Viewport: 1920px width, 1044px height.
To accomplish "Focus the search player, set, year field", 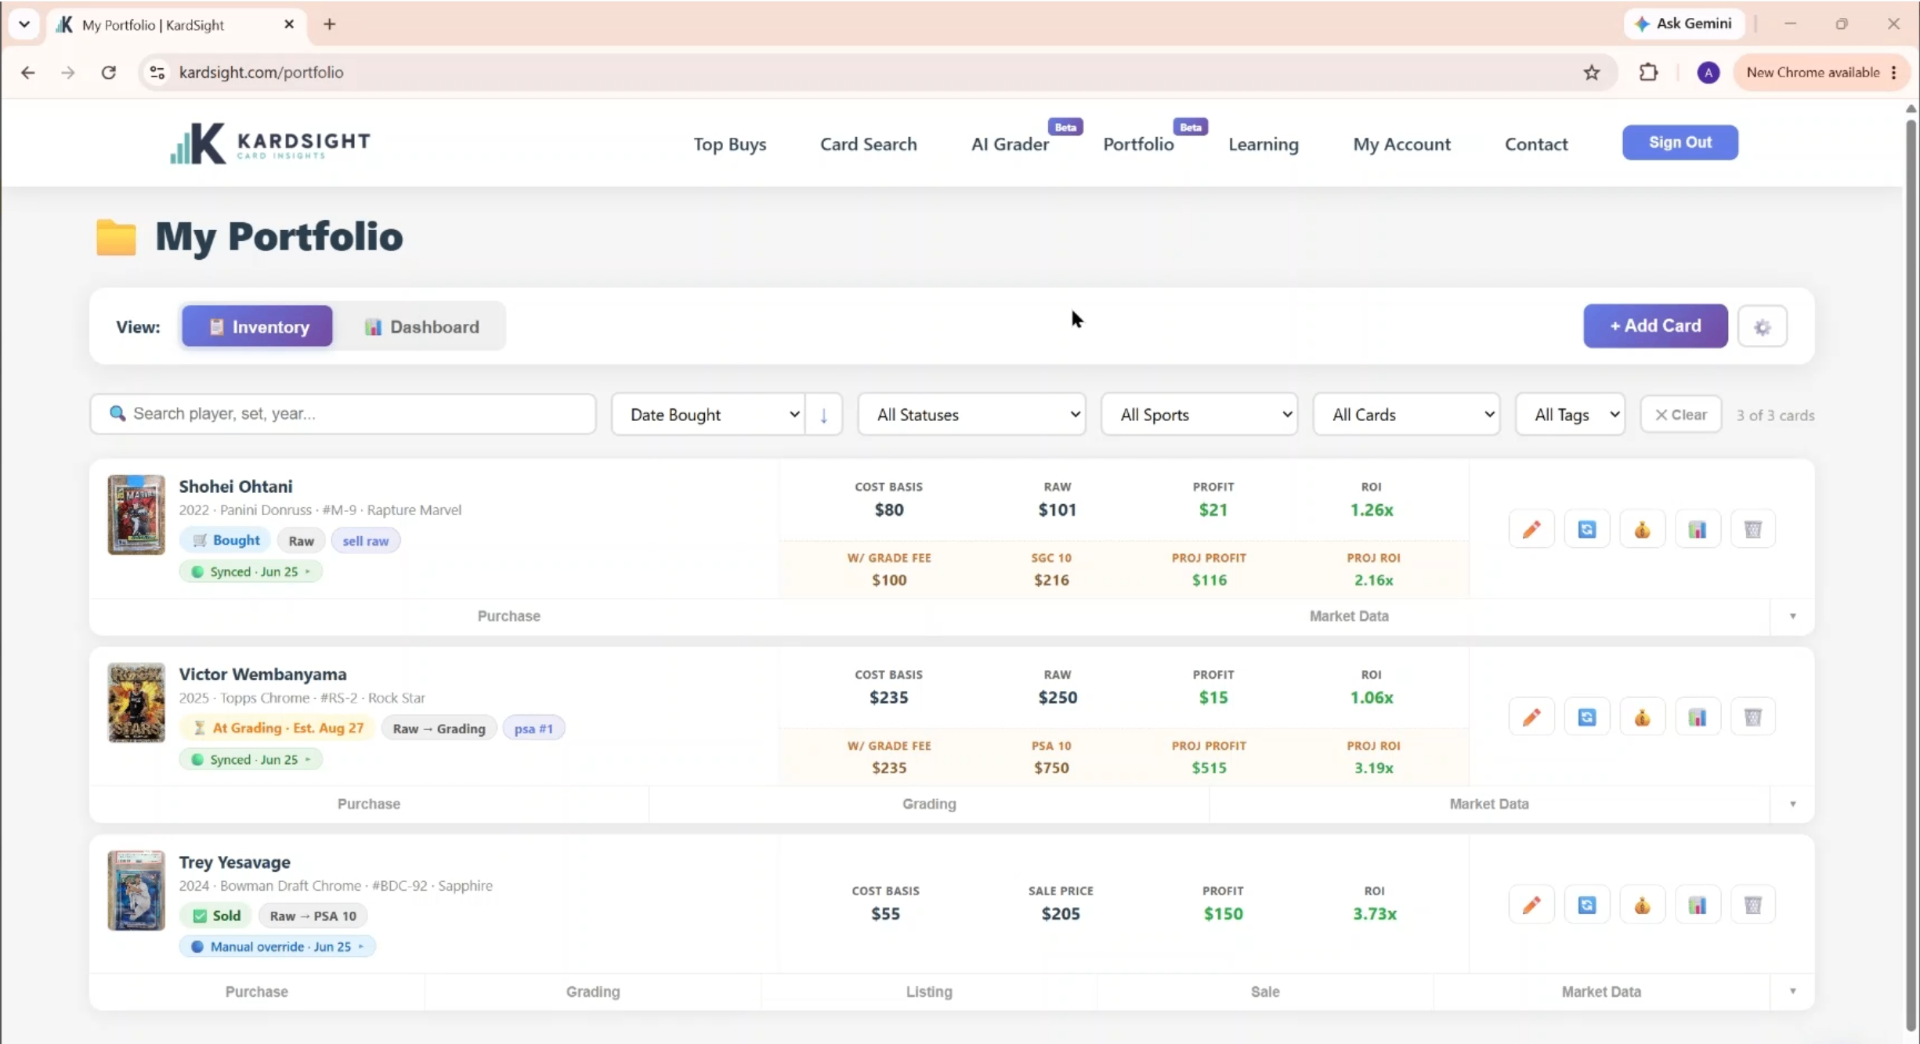I will tap(343, 414).
